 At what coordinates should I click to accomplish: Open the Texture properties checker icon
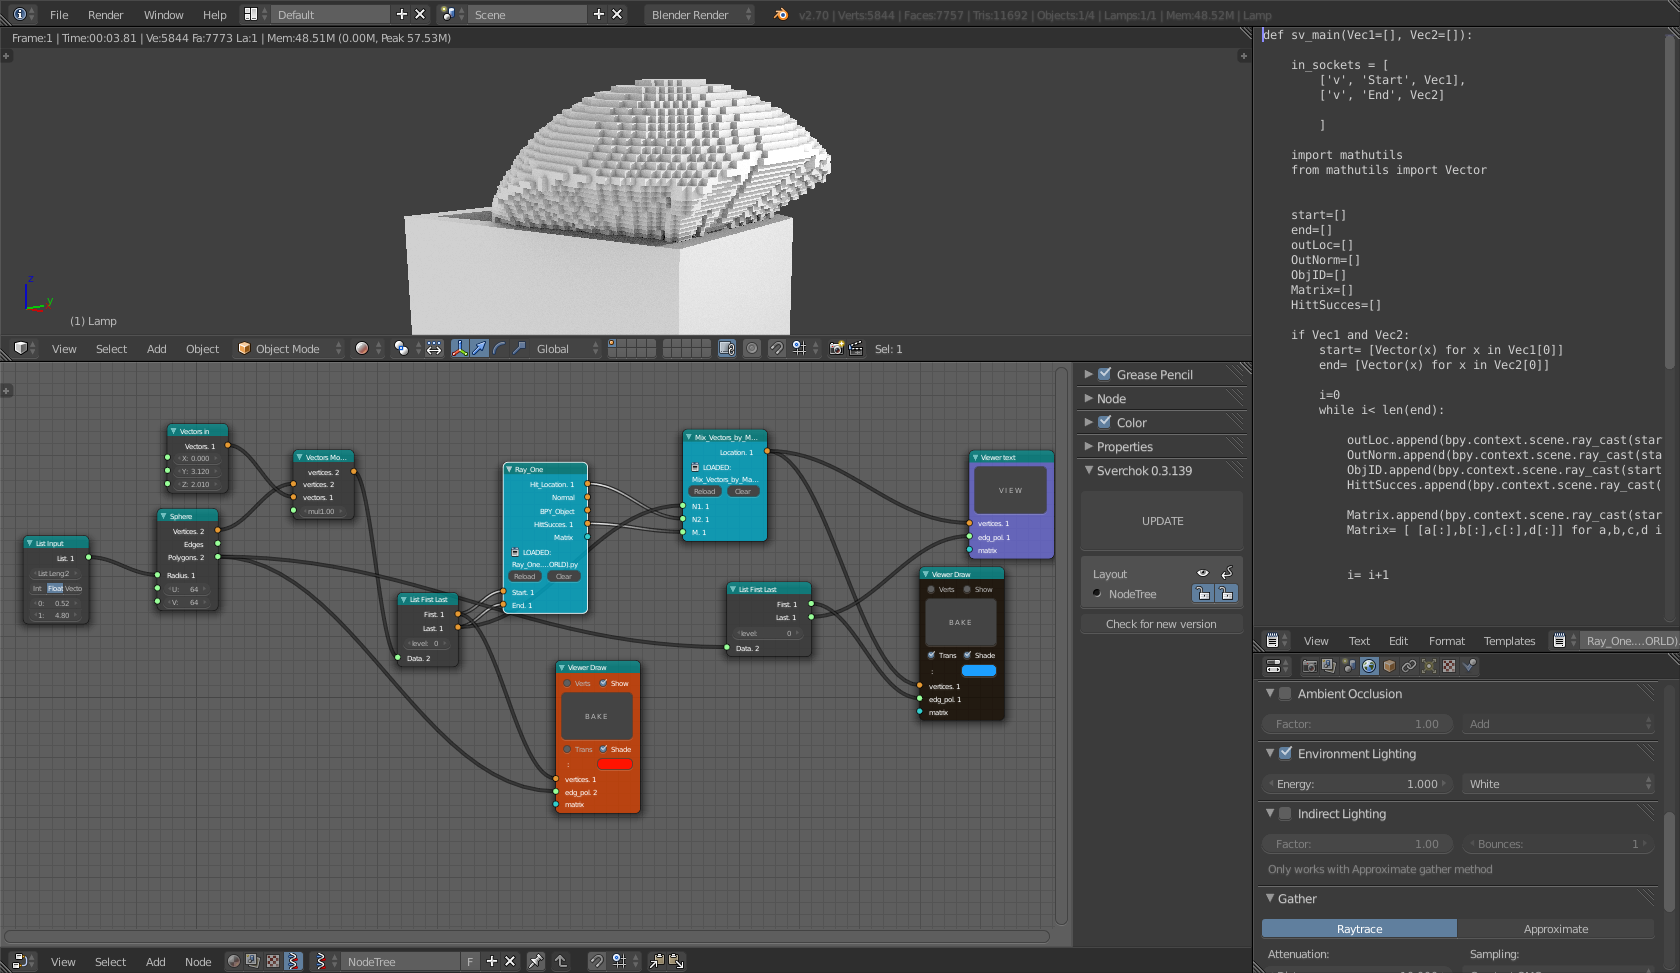[x=1449, y=666]
